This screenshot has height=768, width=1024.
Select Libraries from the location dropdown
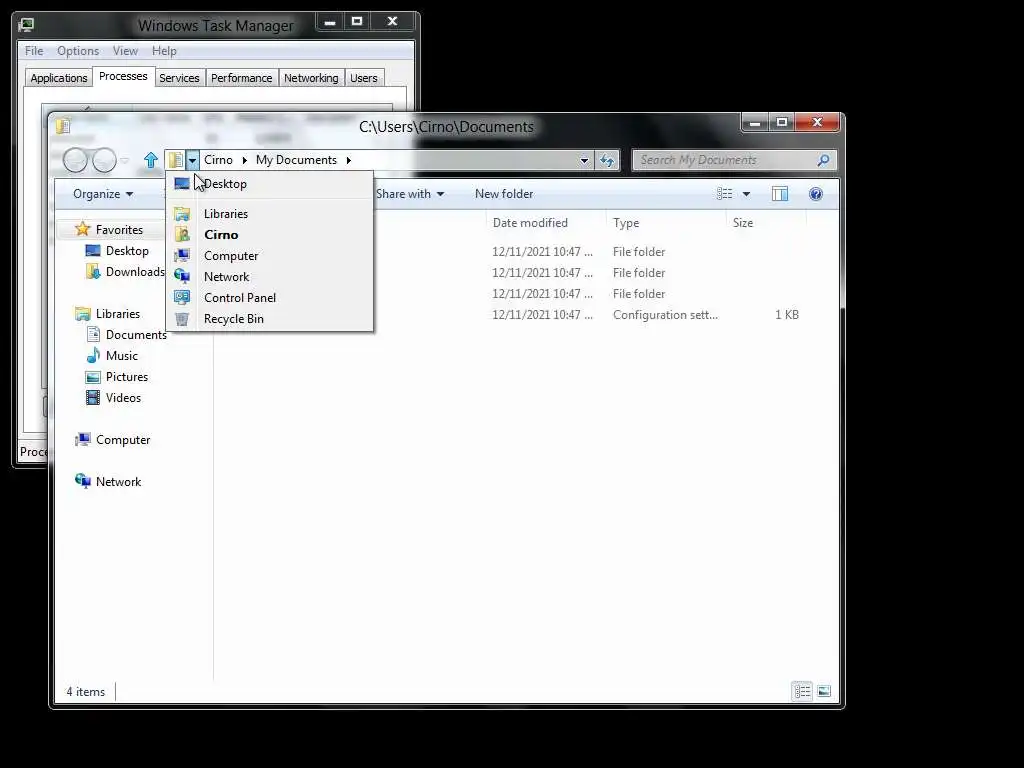(226, 214)
